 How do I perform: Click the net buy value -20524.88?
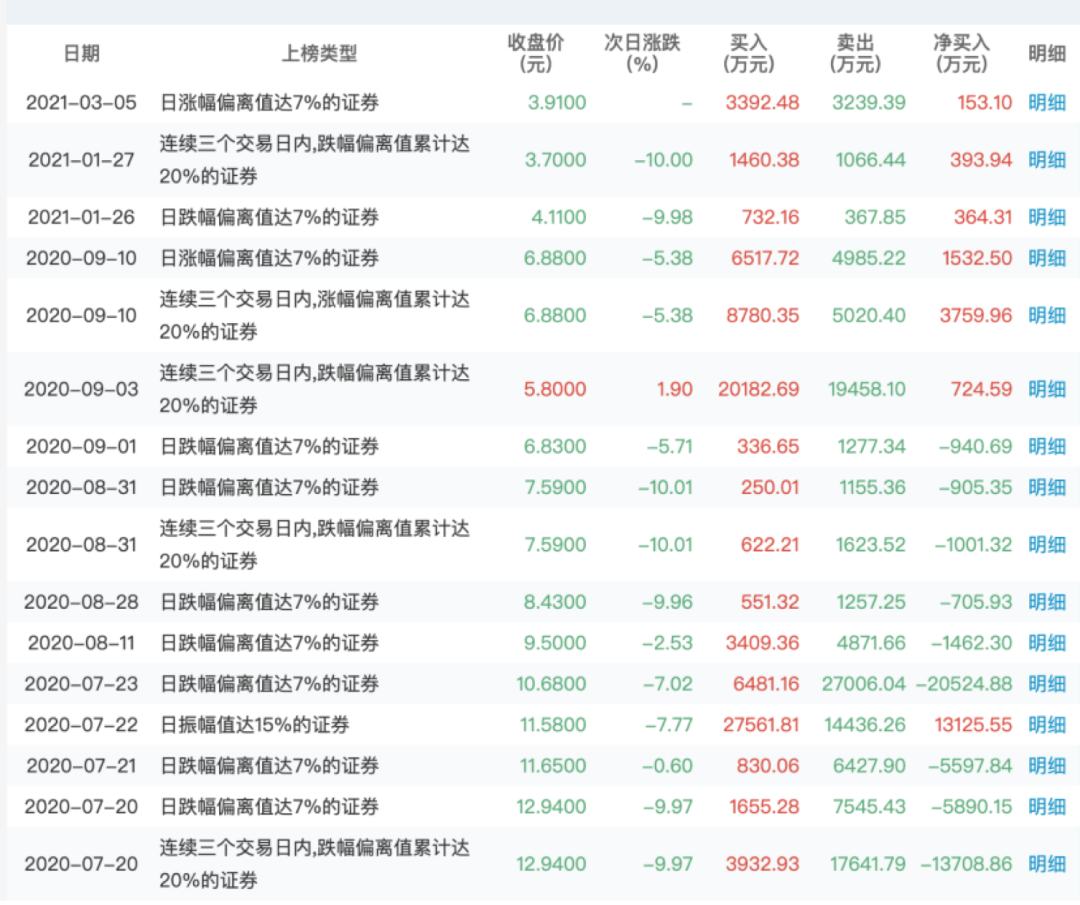click(964, 684)
